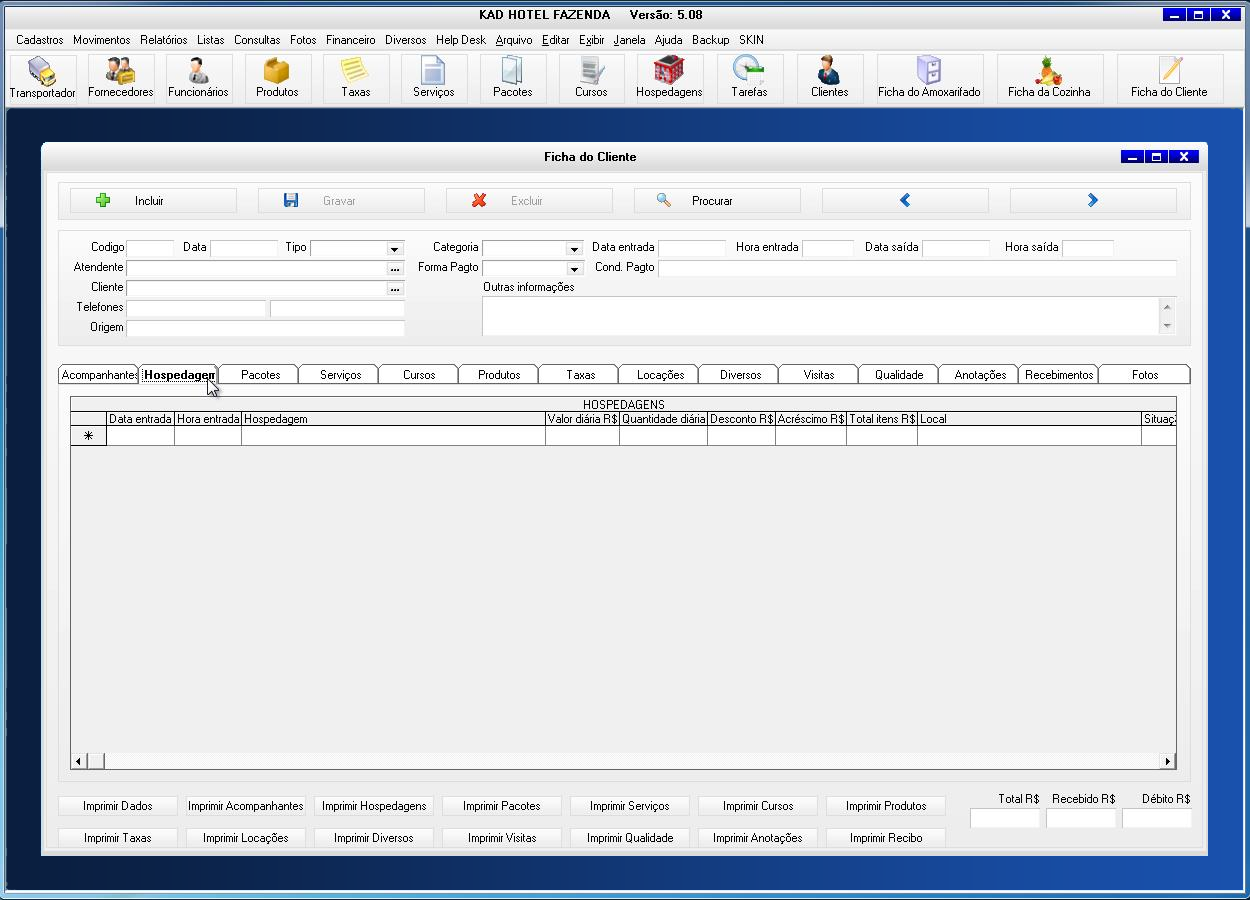This screenshot has height=900, width=1250.
Task: Browse clients with Cliente ellipsis button
Action: pos(395,288)
